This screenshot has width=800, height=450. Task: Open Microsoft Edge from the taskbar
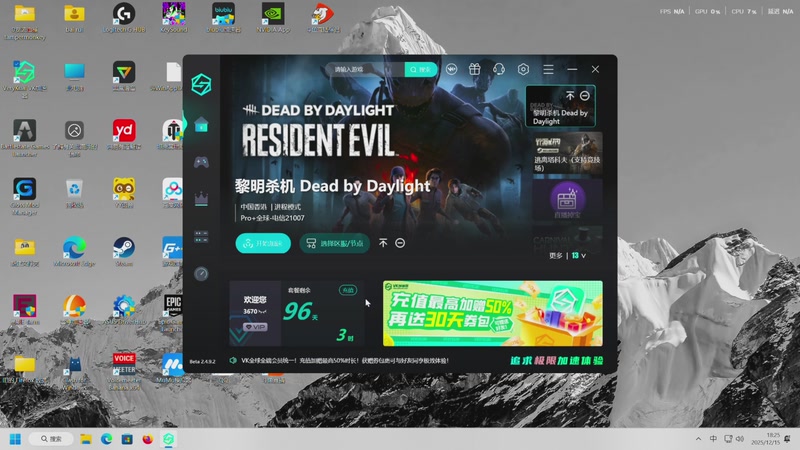(106, 439)
